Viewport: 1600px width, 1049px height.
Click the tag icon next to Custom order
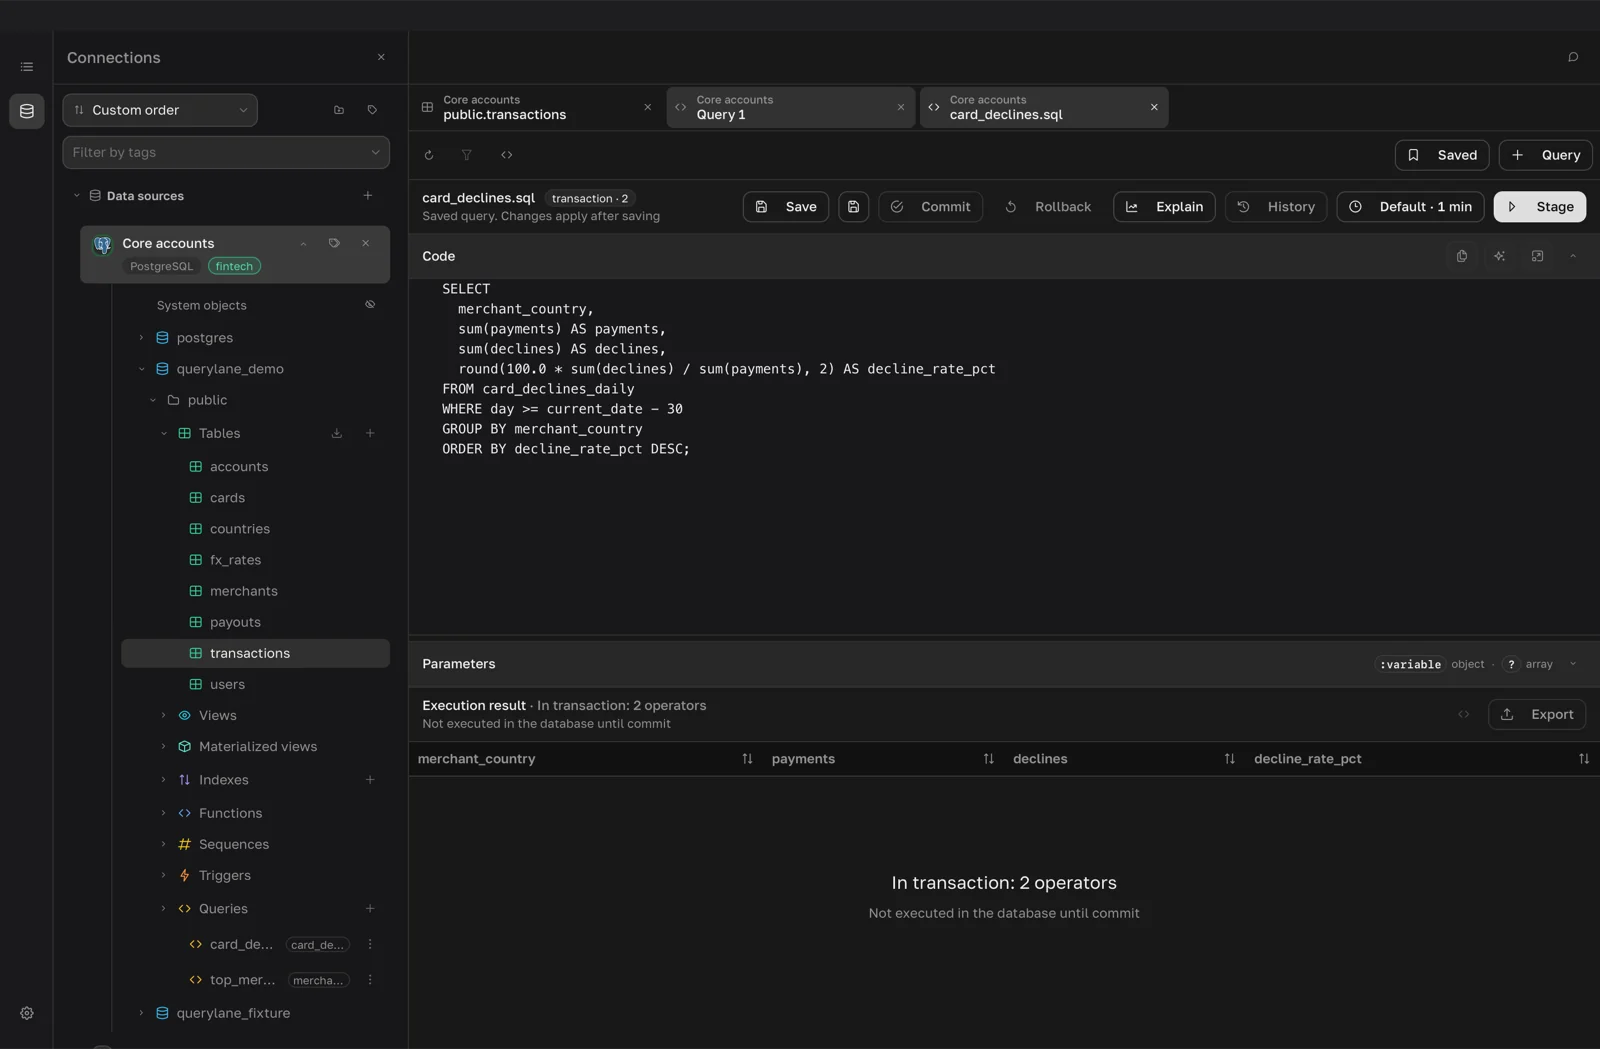372,110
